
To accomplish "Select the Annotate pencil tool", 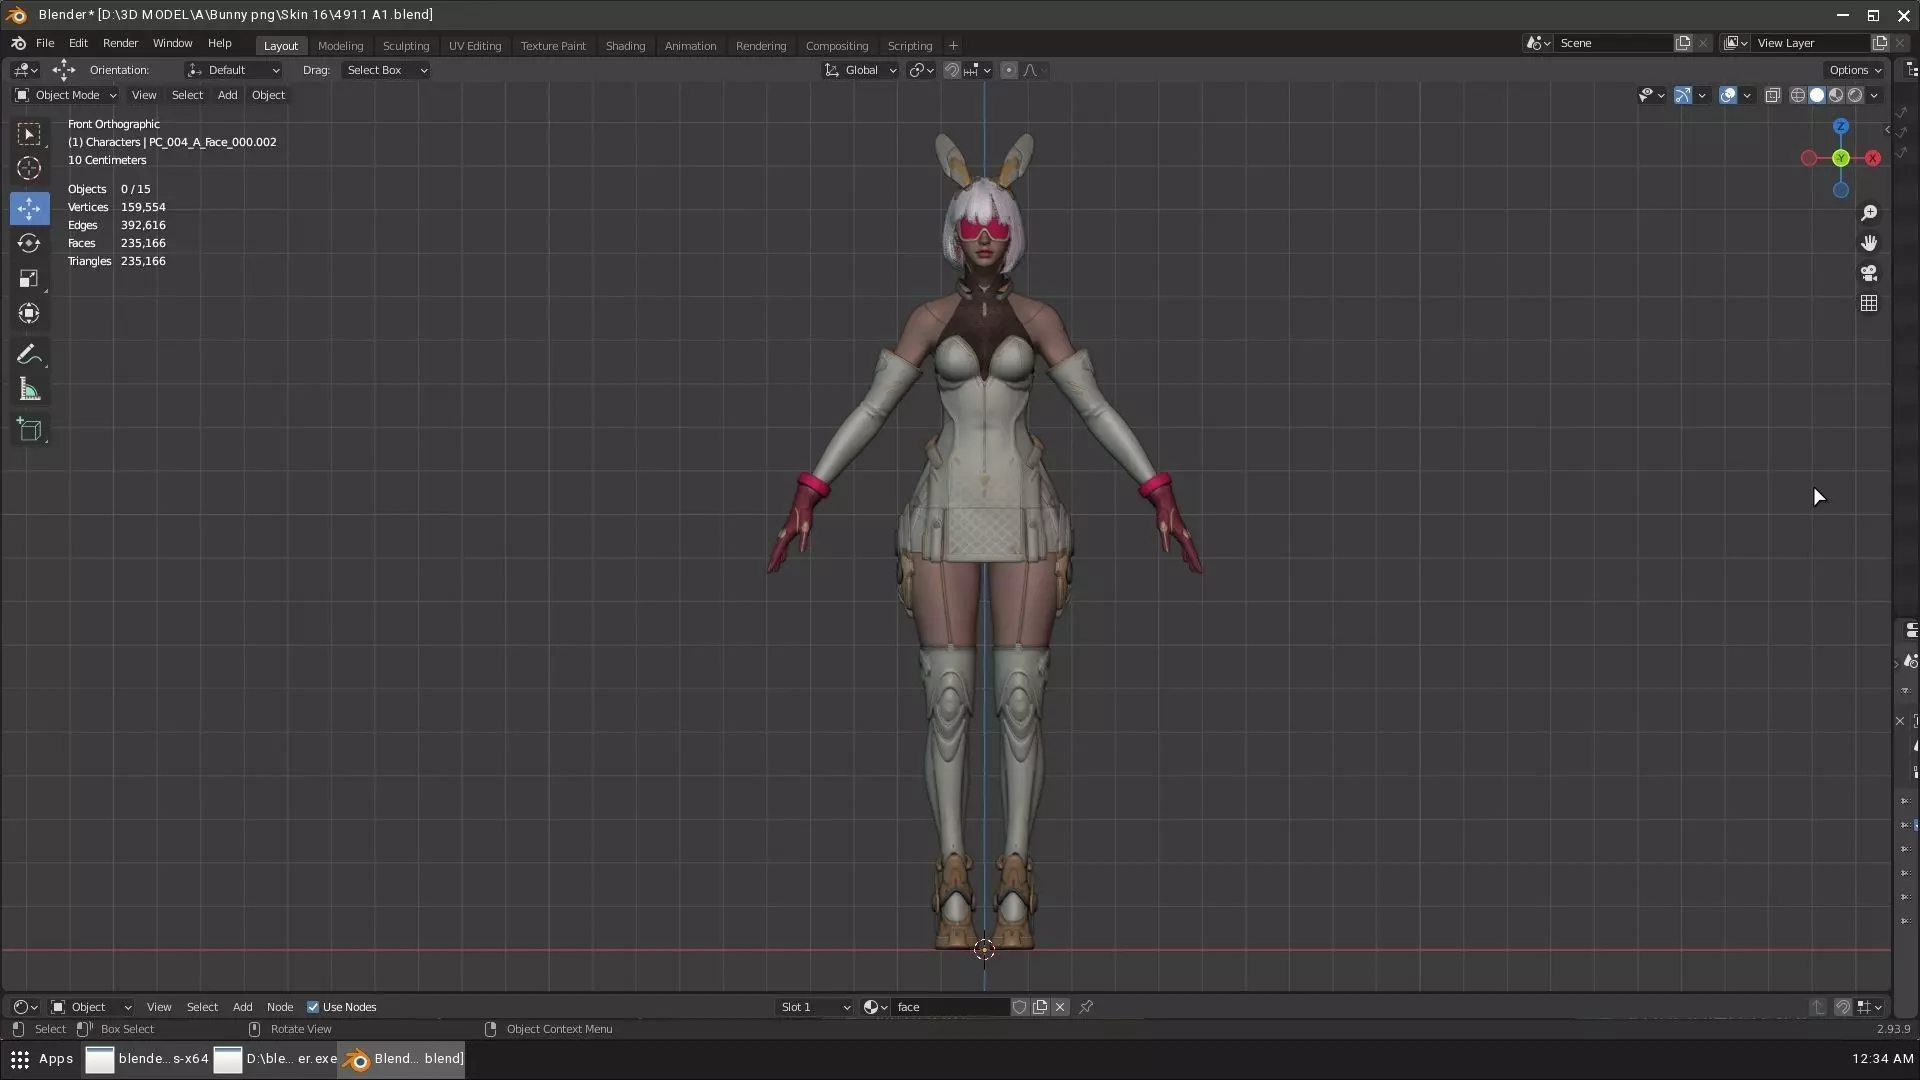I will 29,355.
